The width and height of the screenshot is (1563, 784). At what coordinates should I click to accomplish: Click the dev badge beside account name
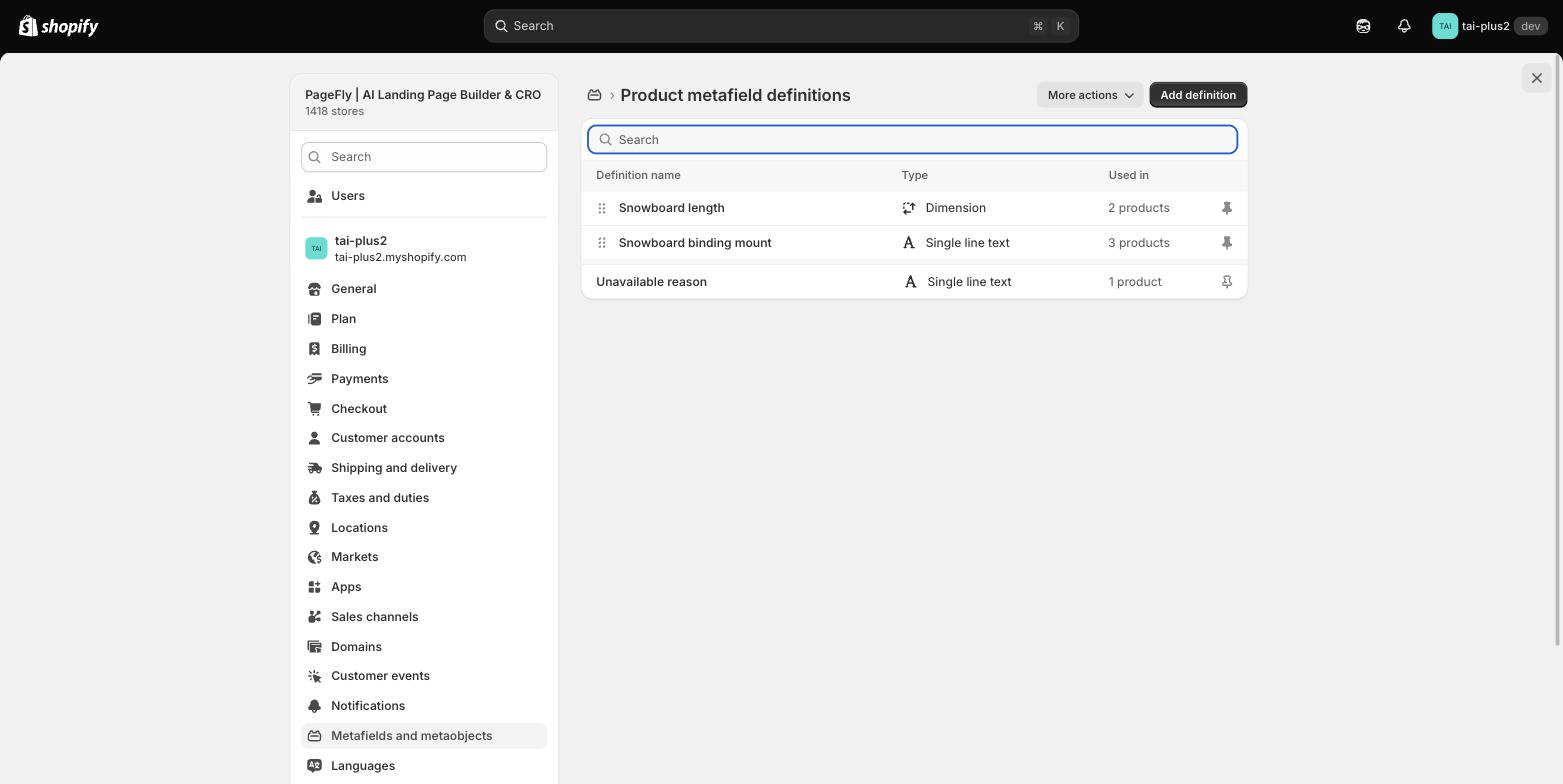1530,26
